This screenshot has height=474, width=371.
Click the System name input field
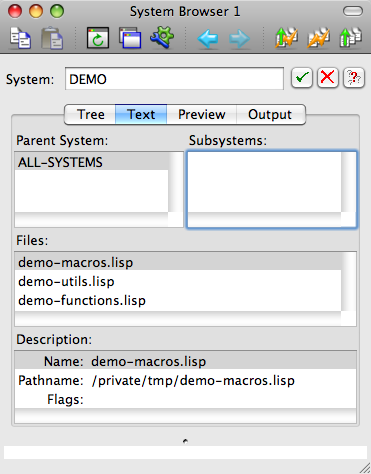click(174, 79)
